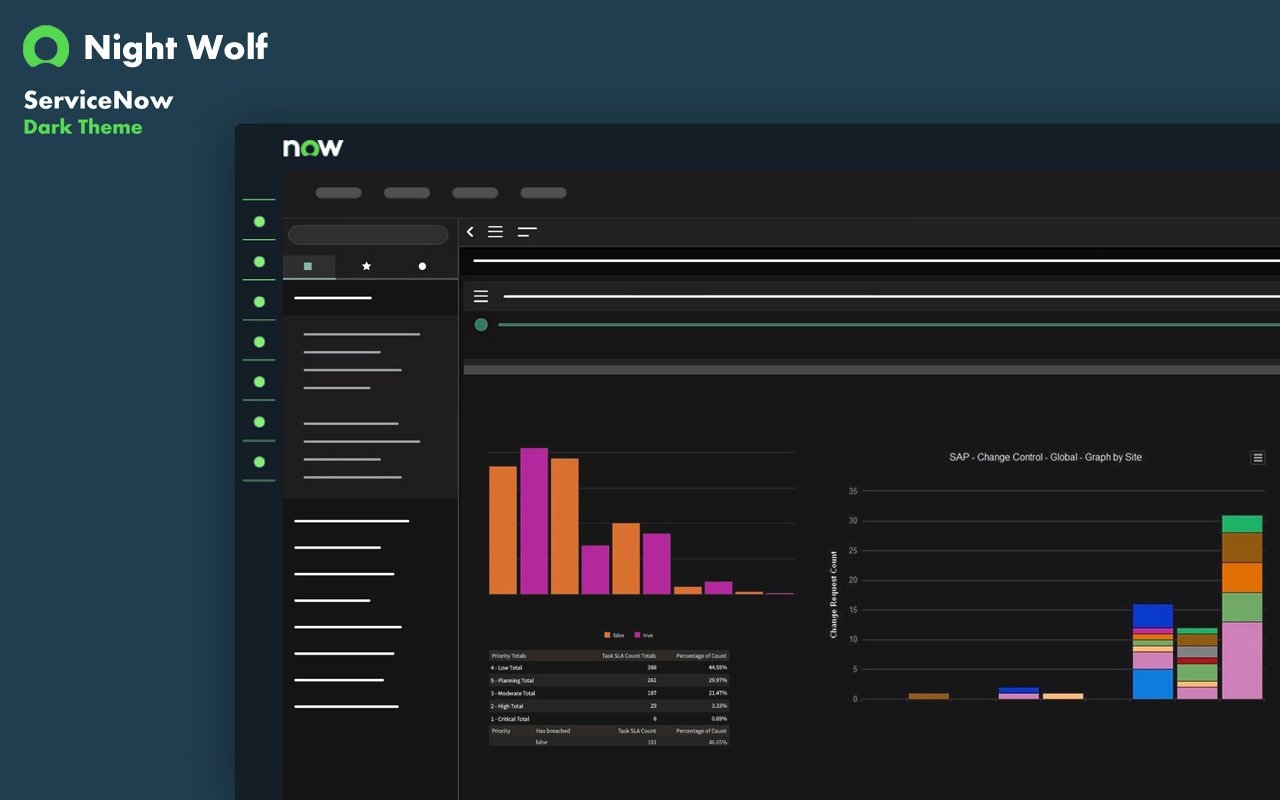Switch to the Favorites star tab

pyautogui.click(x=366, y=265)
